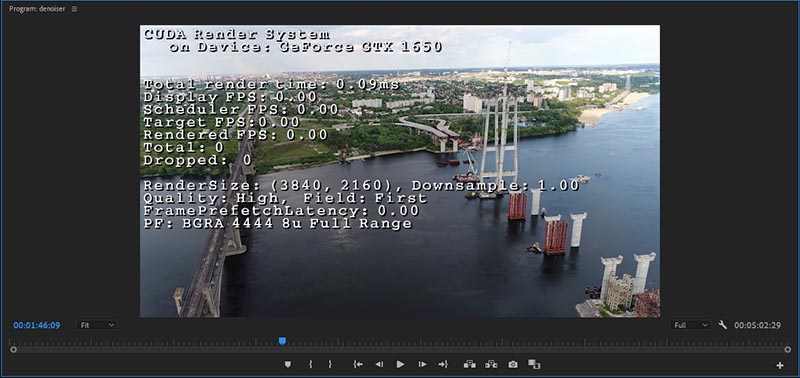Click the Mark Out bracket icon
The height and width of the screenshot is (378, 800).
click(330, 364)
